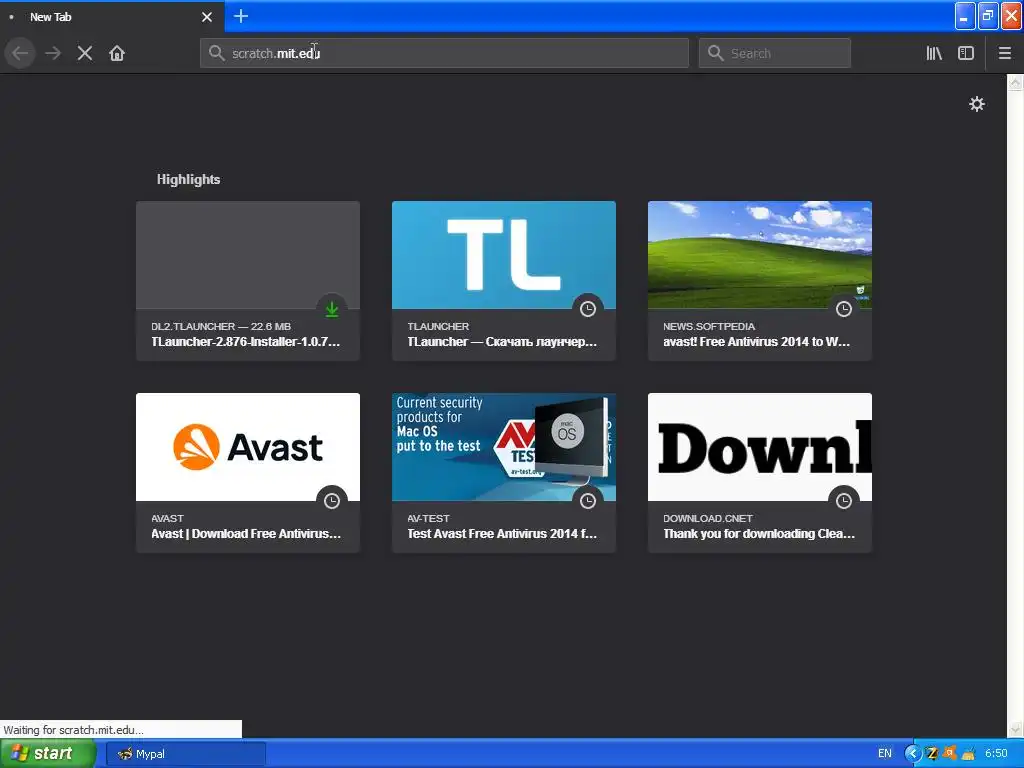This screenshot has height=768, width=1024.
Task: Click into the Search field
Action: pyautogui.click(x=775, y=53)
